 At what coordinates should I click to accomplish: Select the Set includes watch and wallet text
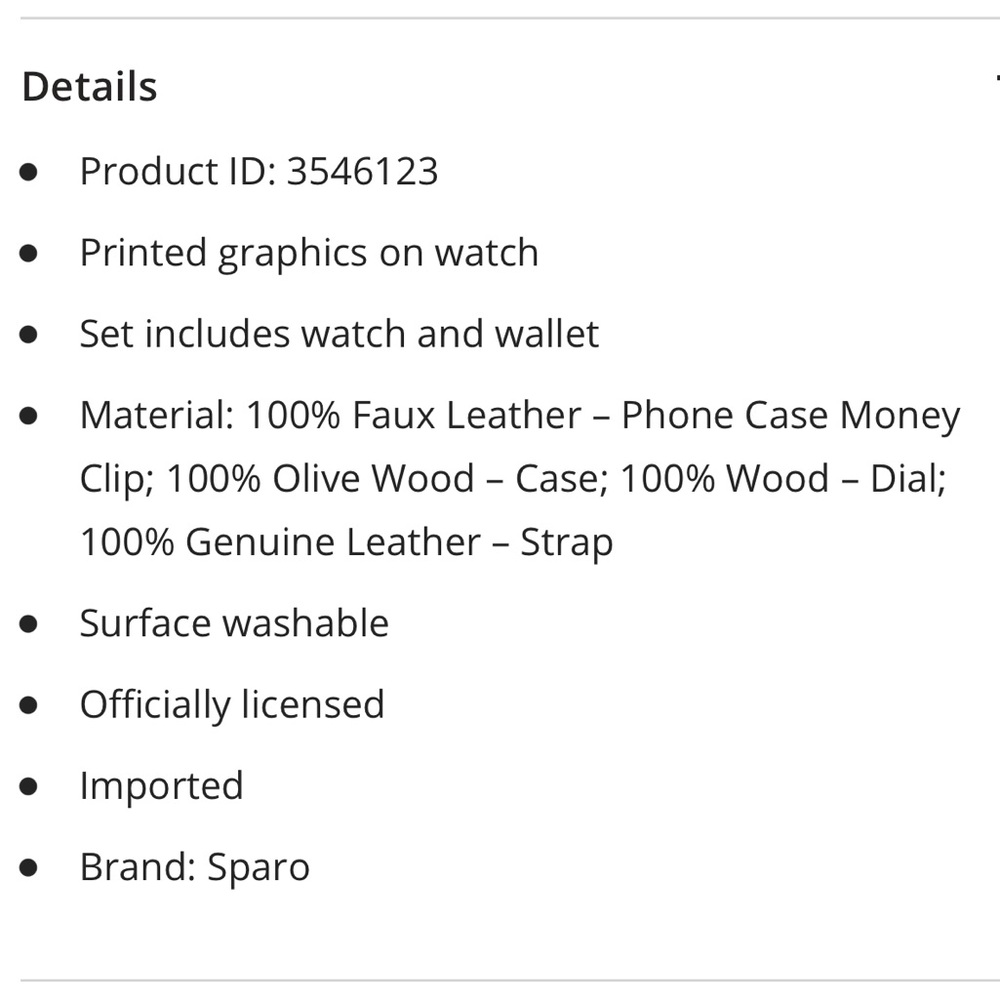pyautogui.click(x=339, y=334)
